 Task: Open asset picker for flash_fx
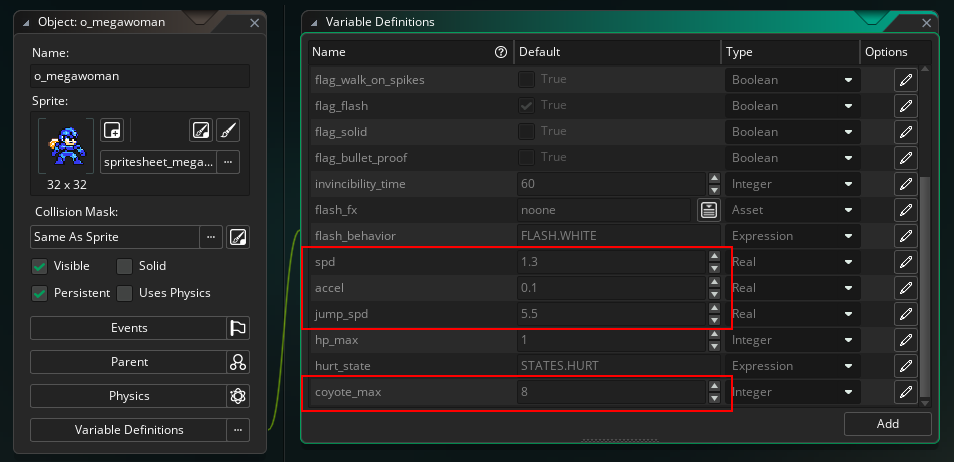tap(709, 210)
